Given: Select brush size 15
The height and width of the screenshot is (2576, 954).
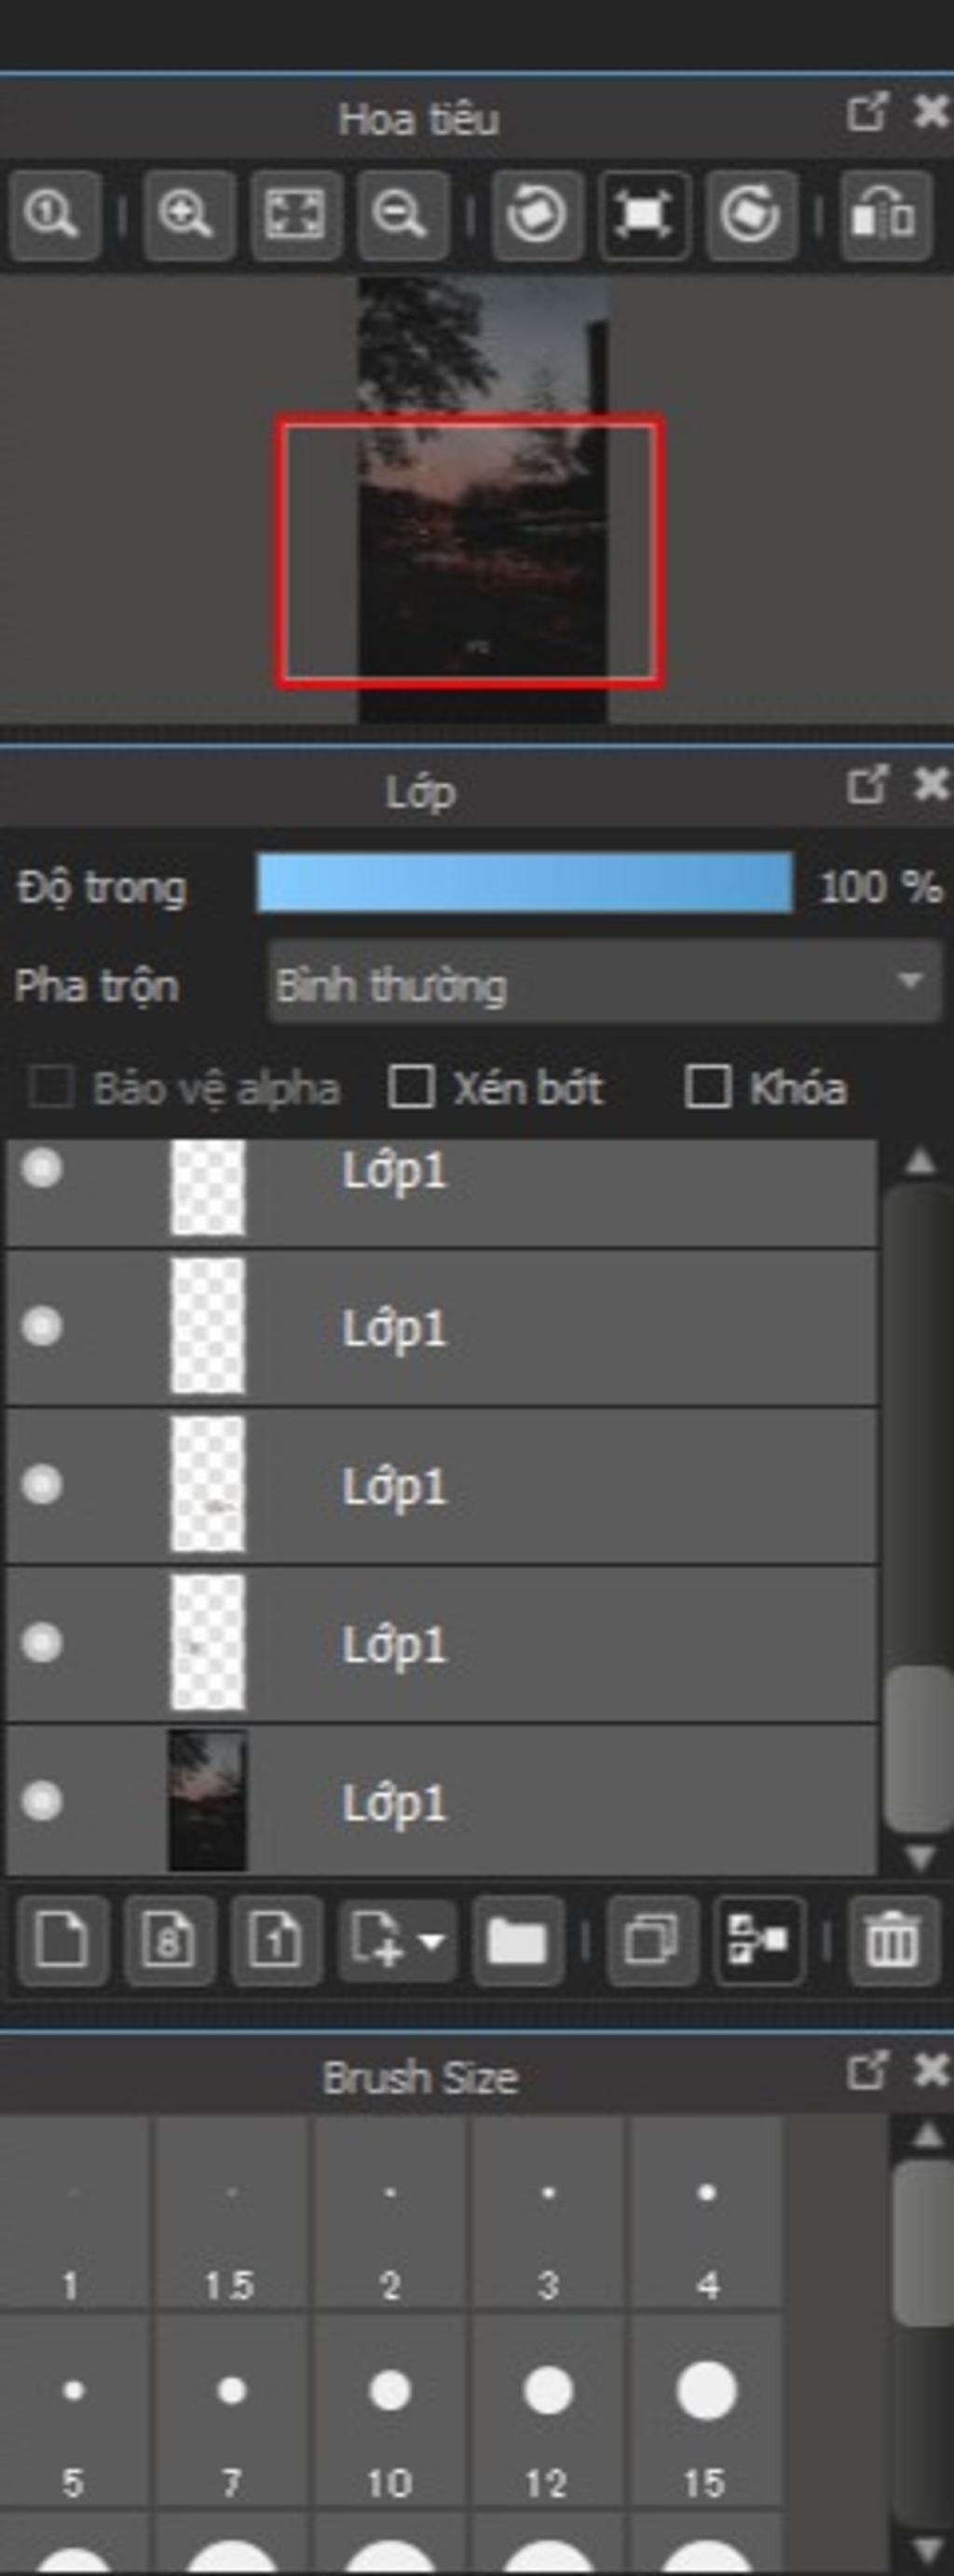Looking at the screenshot, I should [x=706, y=2413].
